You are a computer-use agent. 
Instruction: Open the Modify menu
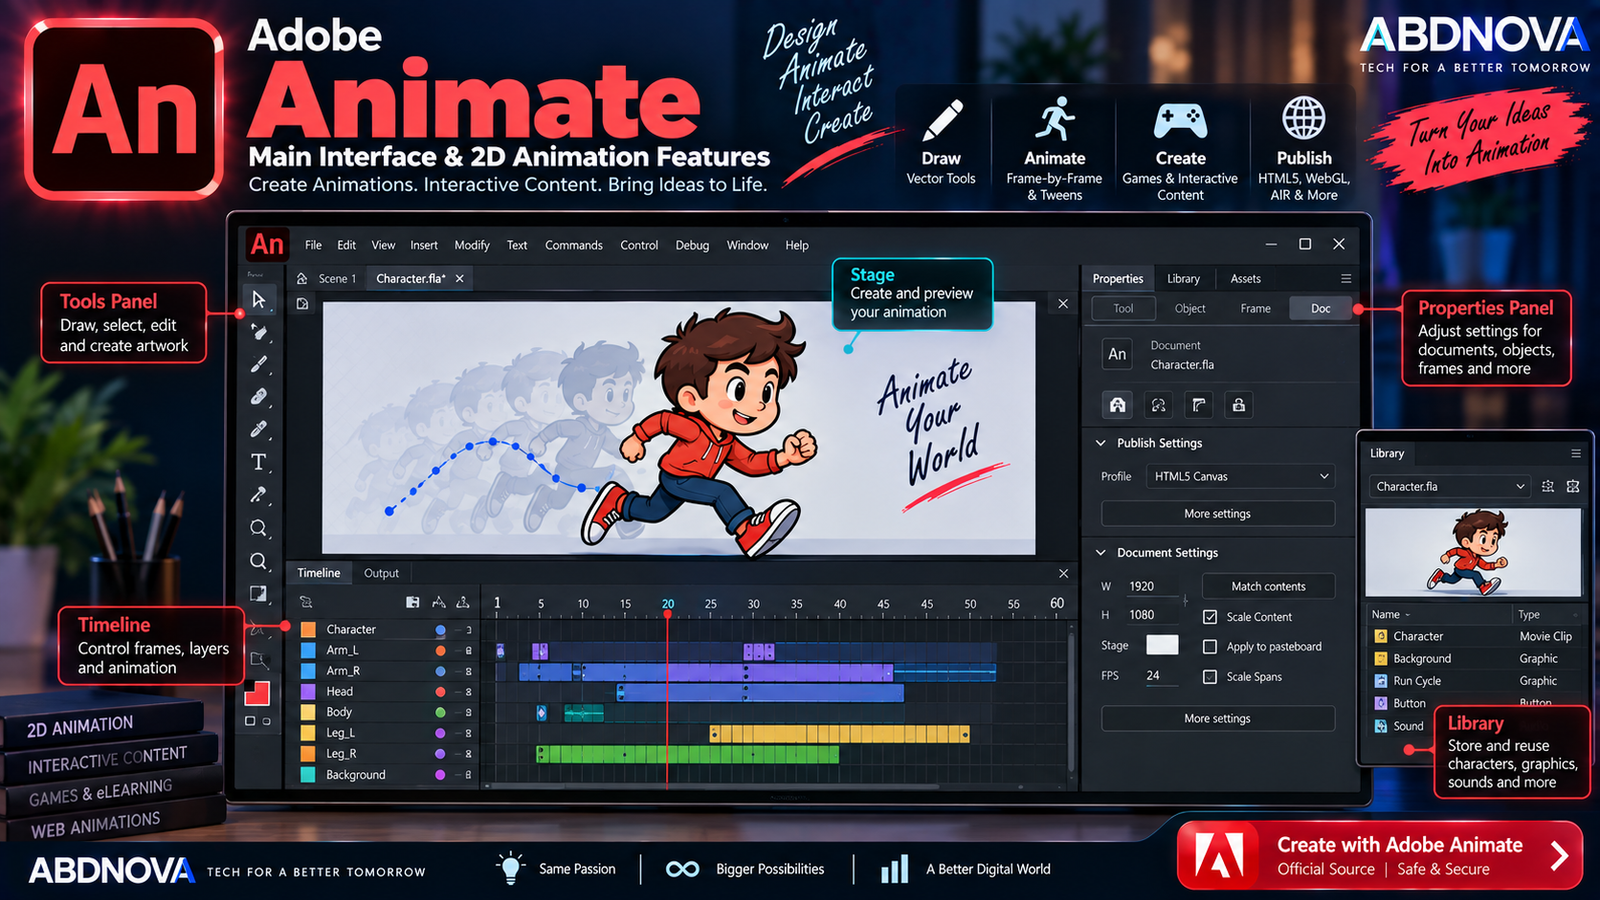pyautogui.click(x=472, y=245)
